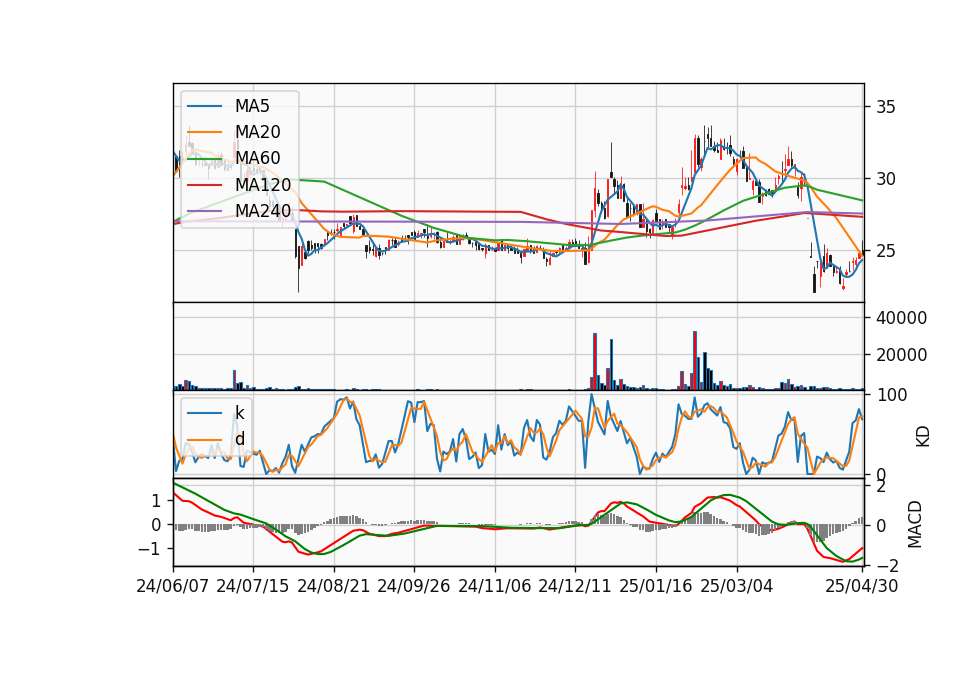Click the 24/06/07 date label
960x690 pixels.
[173, 586]
